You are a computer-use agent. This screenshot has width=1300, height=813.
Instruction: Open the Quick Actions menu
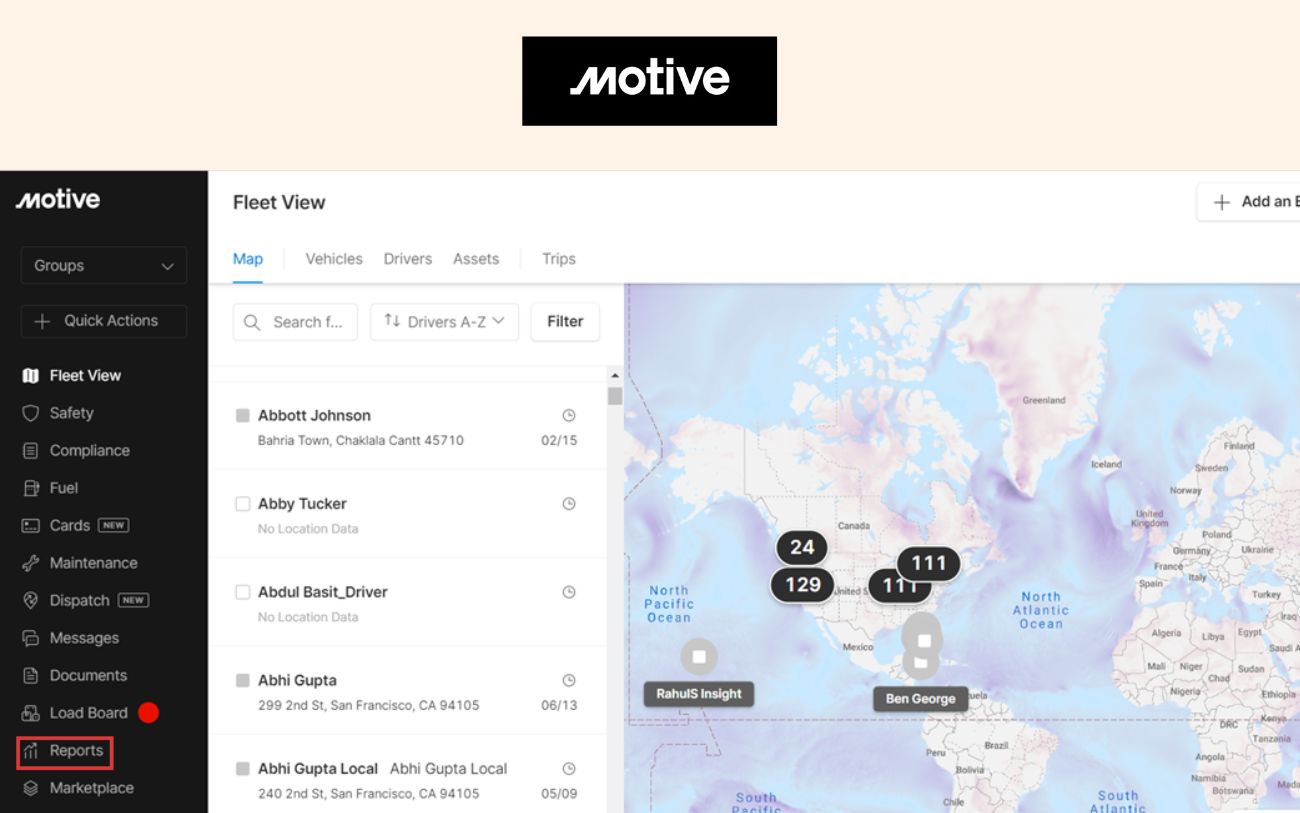pyautogui.click(x=103, y=321)
